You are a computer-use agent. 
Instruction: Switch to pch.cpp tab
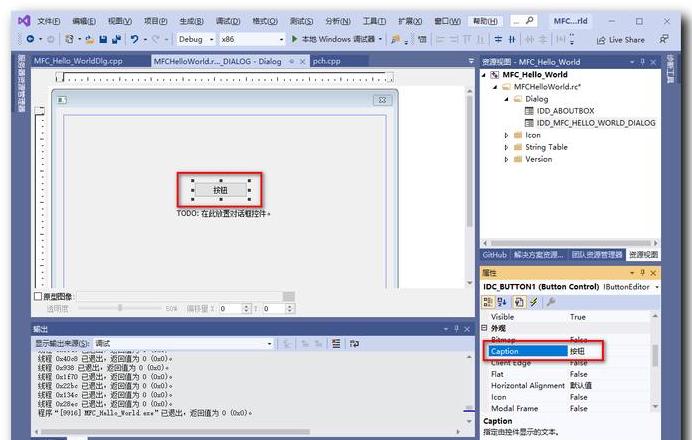pyautogui.click(x=327, y=61)
